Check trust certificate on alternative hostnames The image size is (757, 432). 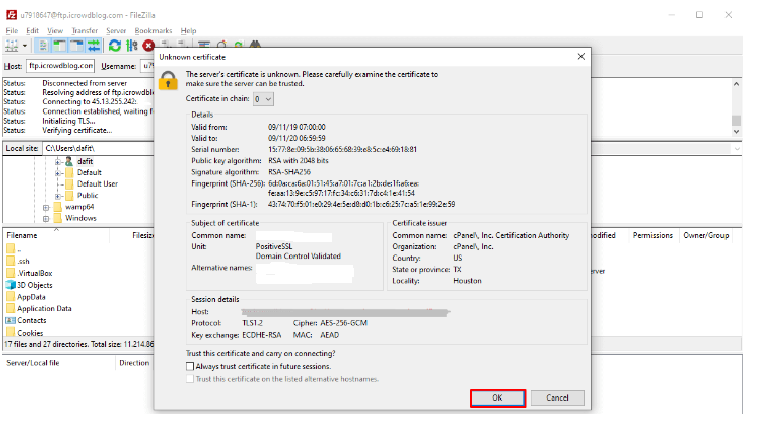(x=190, y=379)
